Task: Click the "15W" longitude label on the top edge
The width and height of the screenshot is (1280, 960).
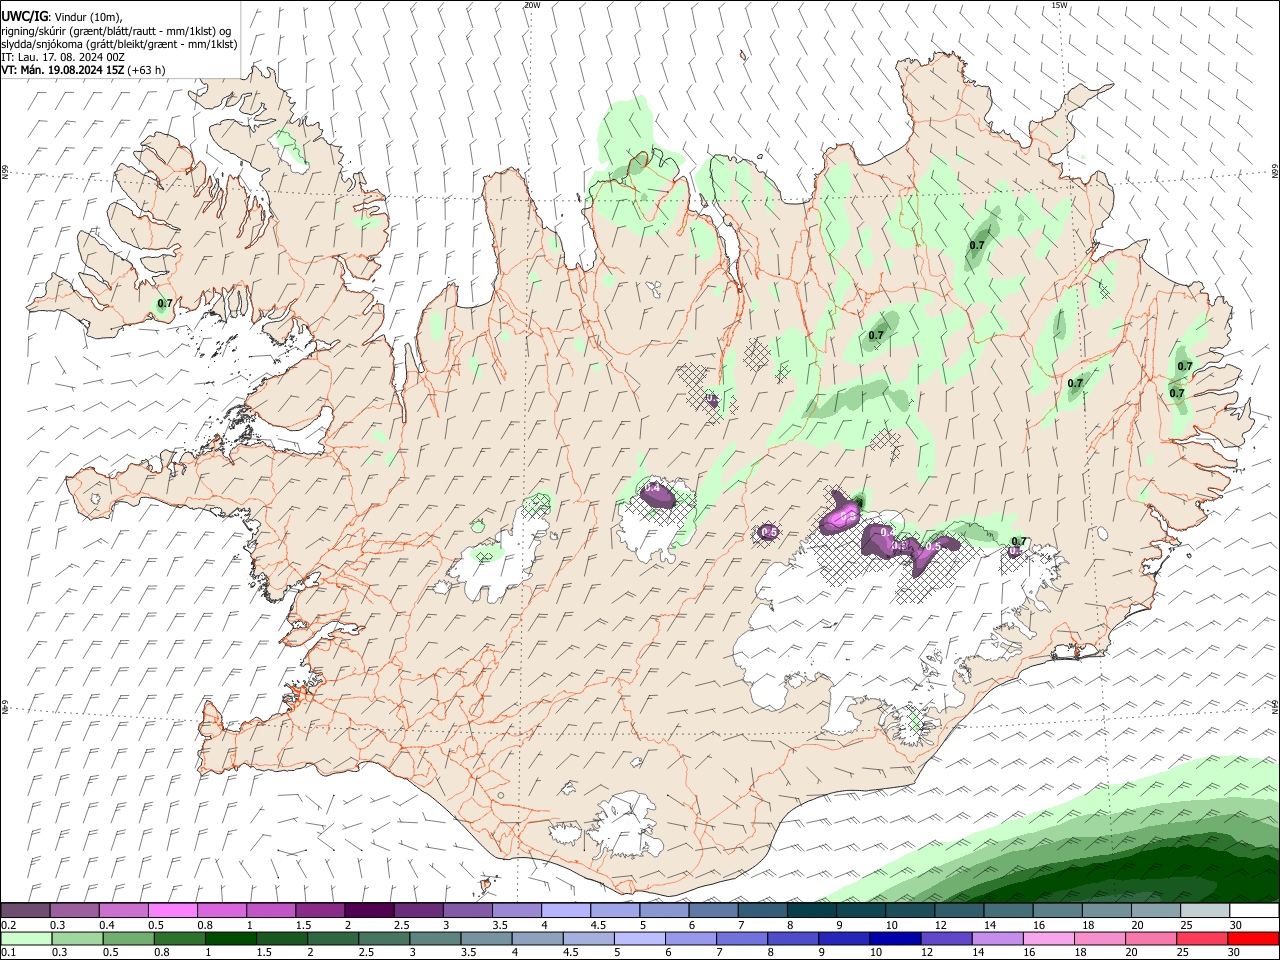Action: coord(1060,5)
